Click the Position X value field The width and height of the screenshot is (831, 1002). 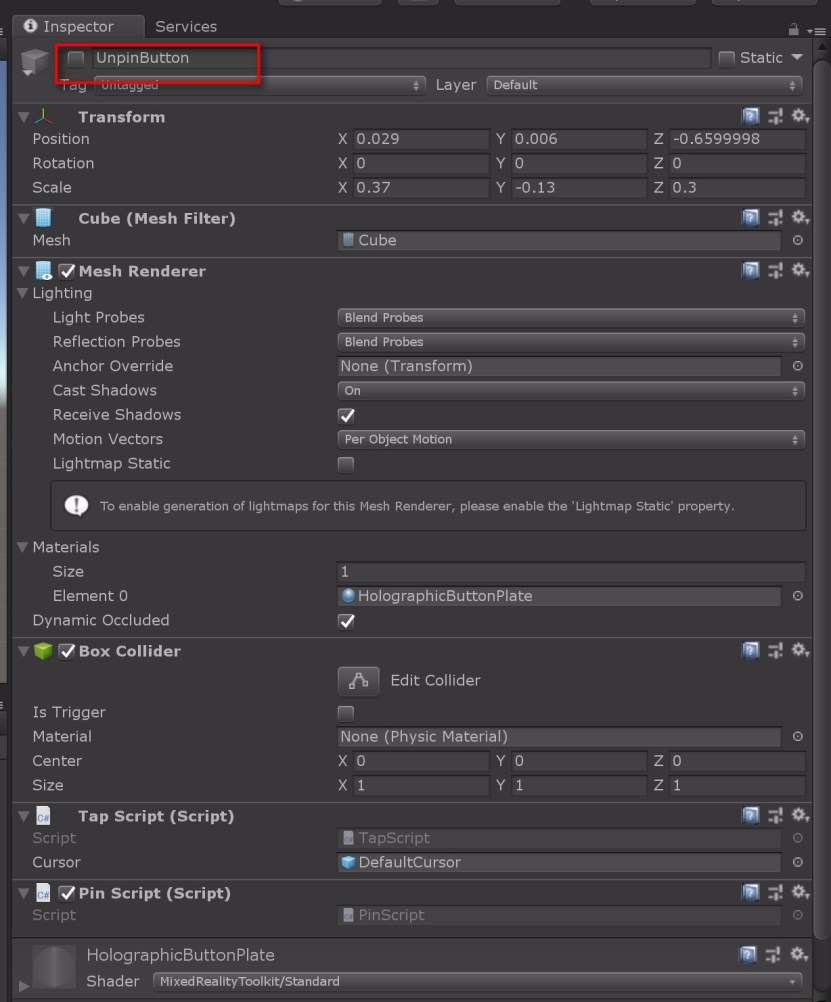click(421, 139)
